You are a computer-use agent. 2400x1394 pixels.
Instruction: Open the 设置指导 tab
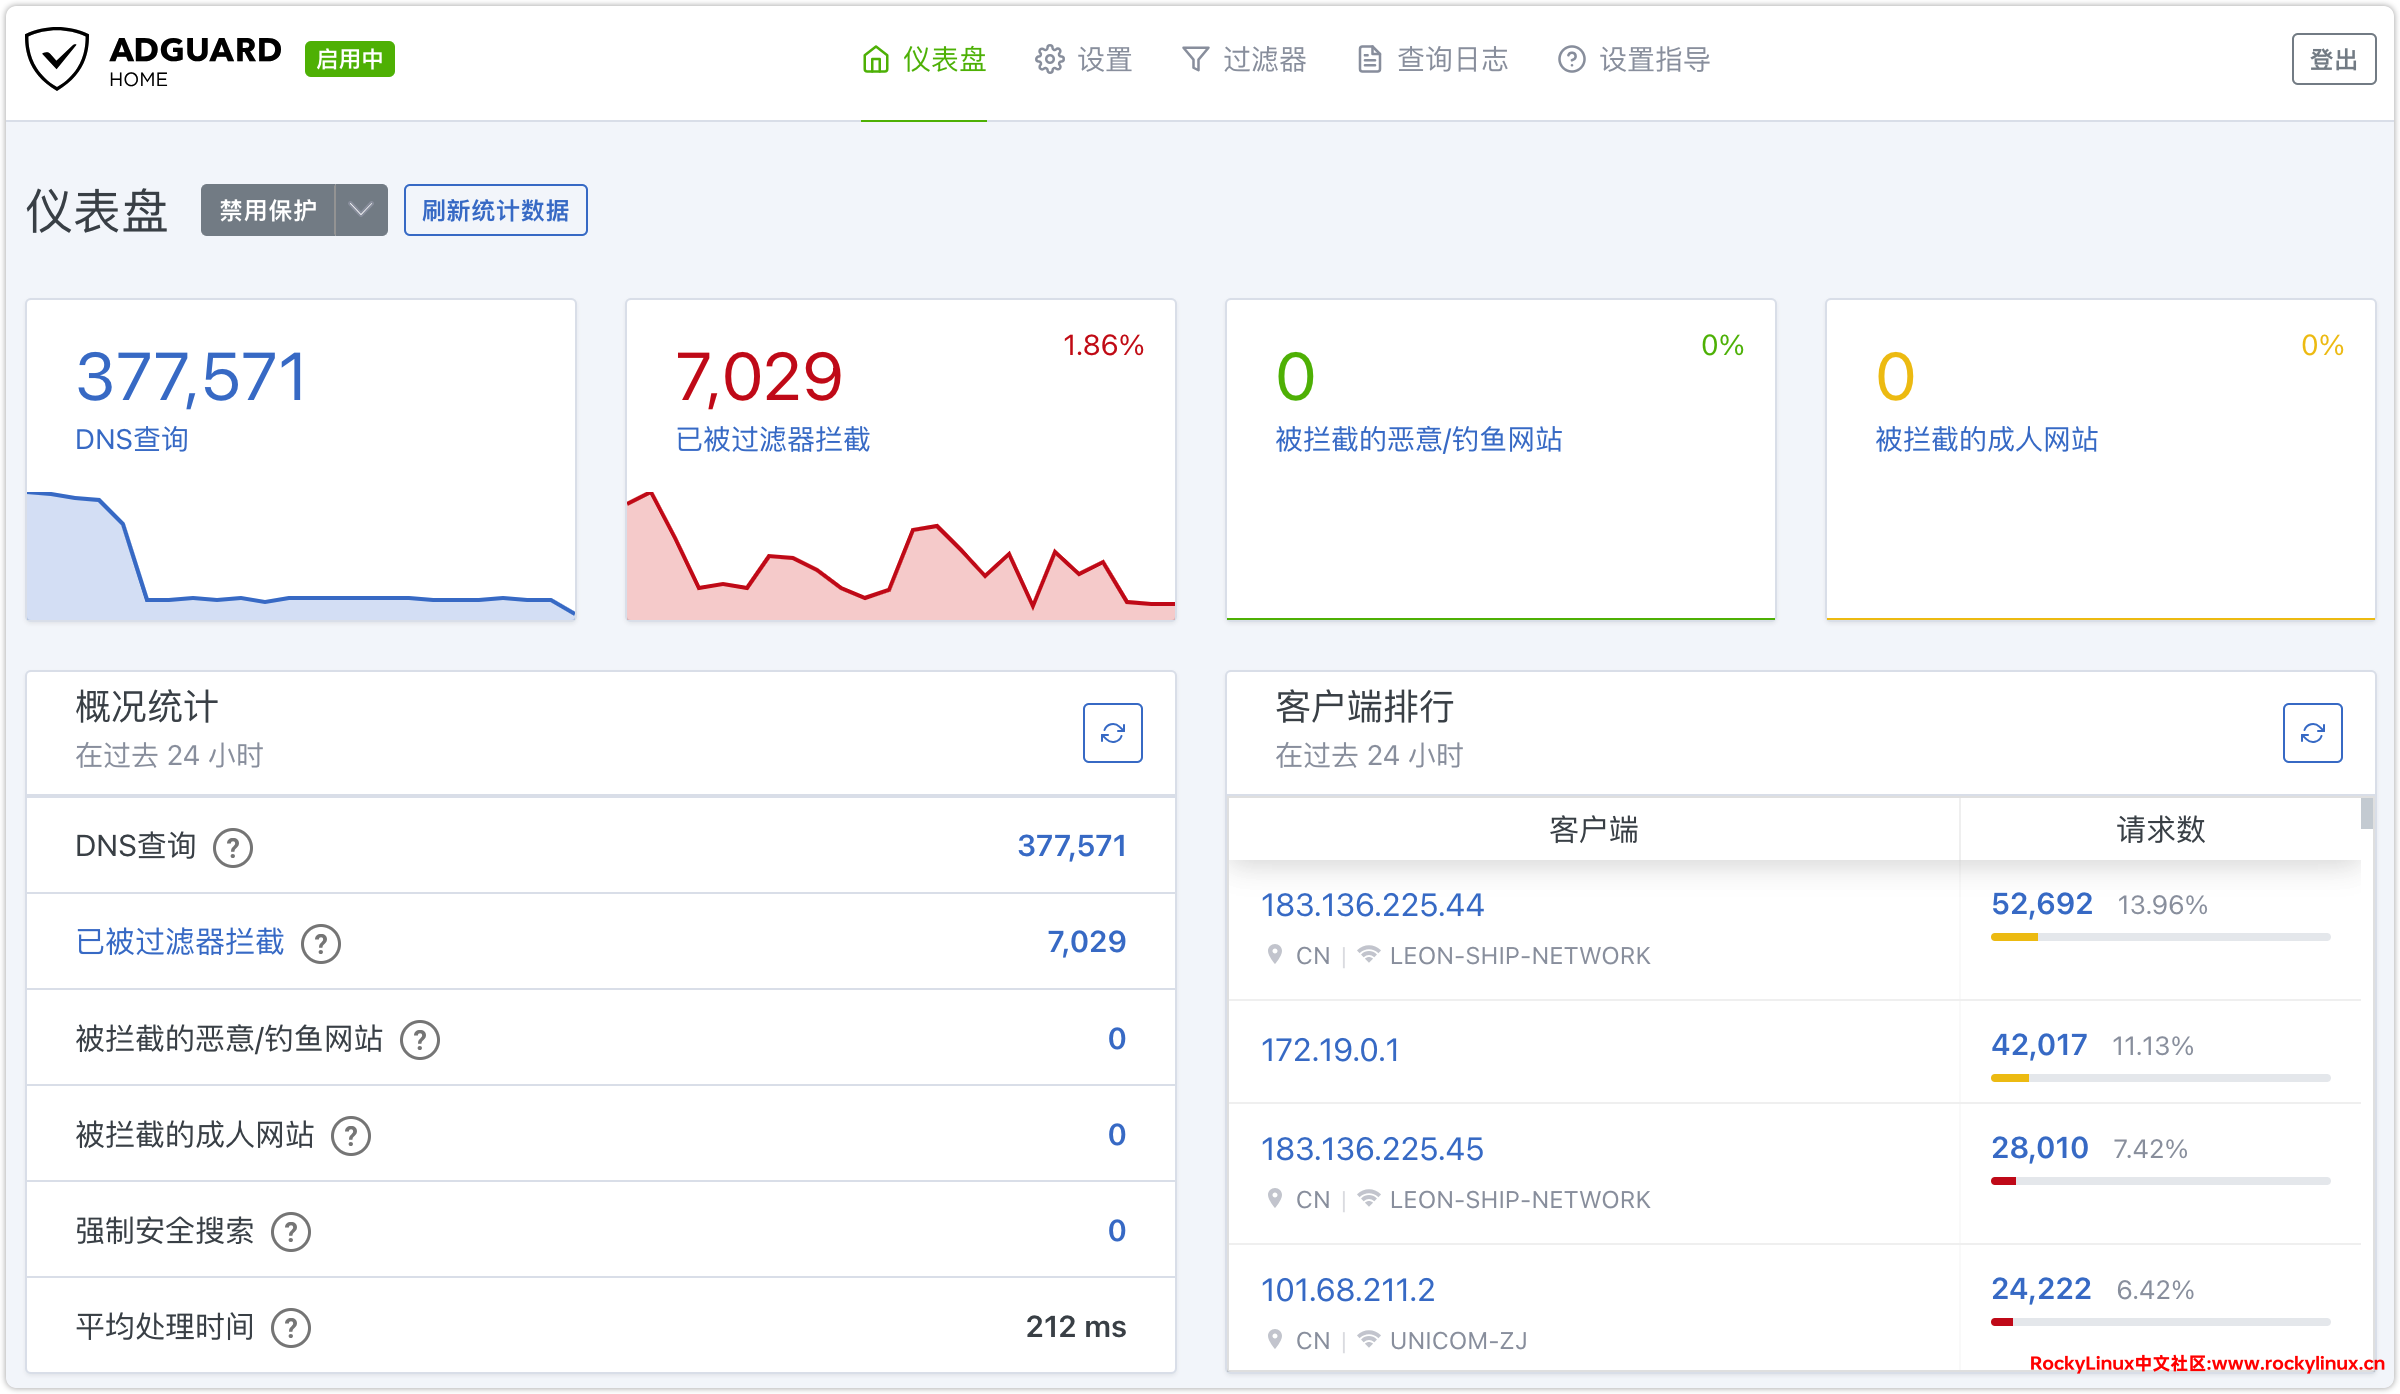click(1634, 60)
